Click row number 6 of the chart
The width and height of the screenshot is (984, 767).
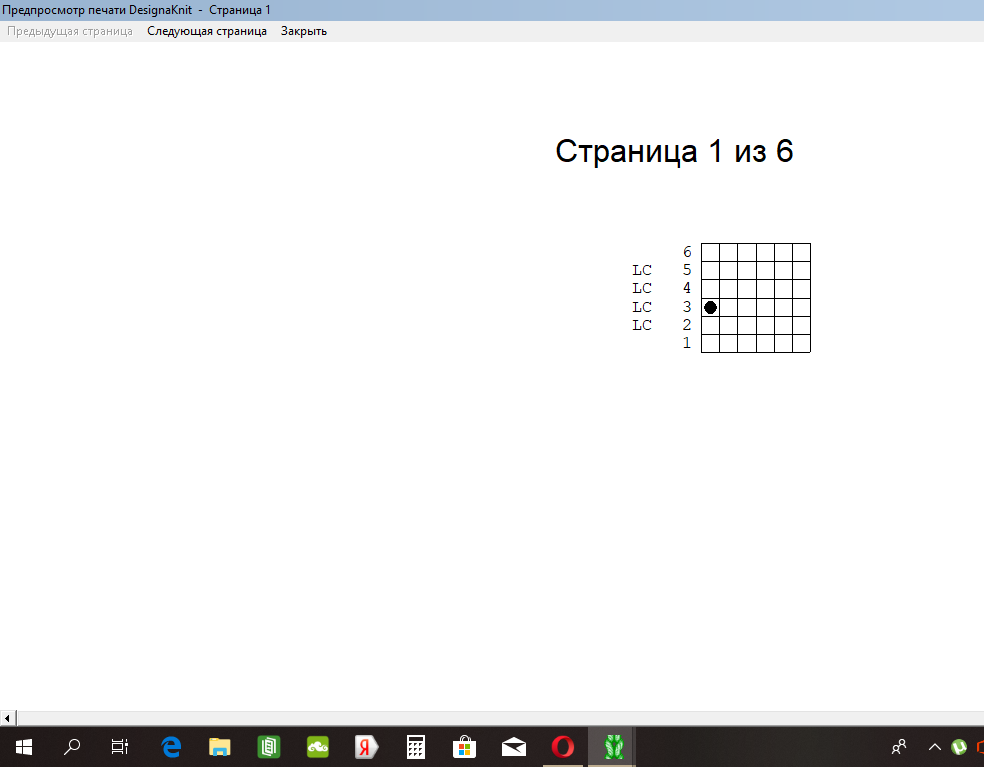(x=687, y=252)
